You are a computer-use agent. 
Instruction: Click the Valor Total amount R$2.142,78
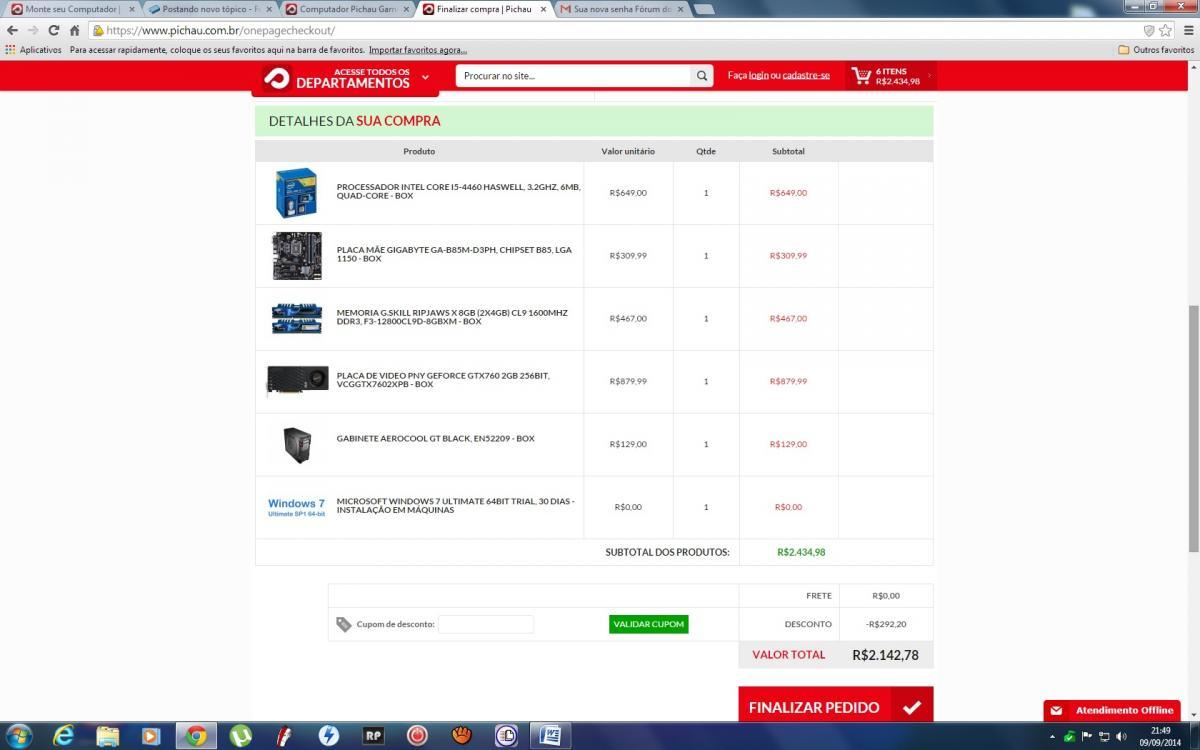coord(885,655)
